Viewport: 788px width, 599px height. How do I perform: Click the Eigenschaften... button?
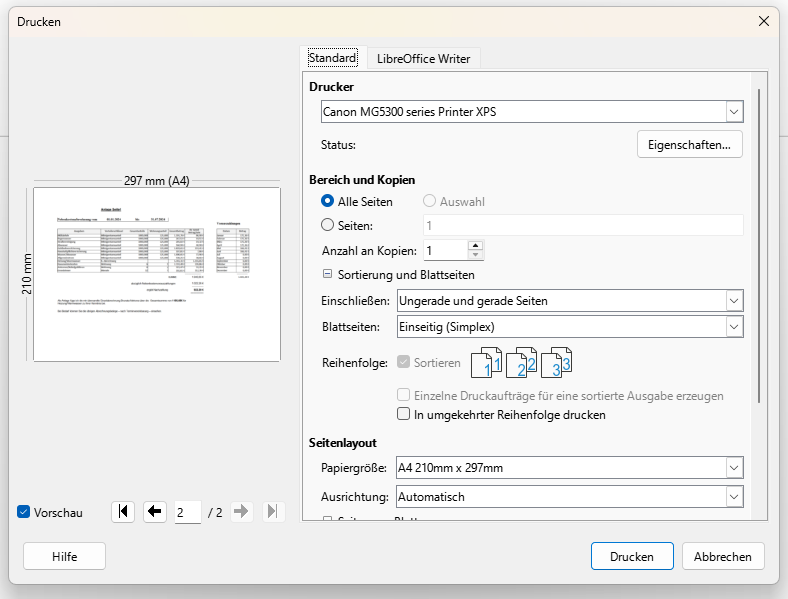coord(690,145)
